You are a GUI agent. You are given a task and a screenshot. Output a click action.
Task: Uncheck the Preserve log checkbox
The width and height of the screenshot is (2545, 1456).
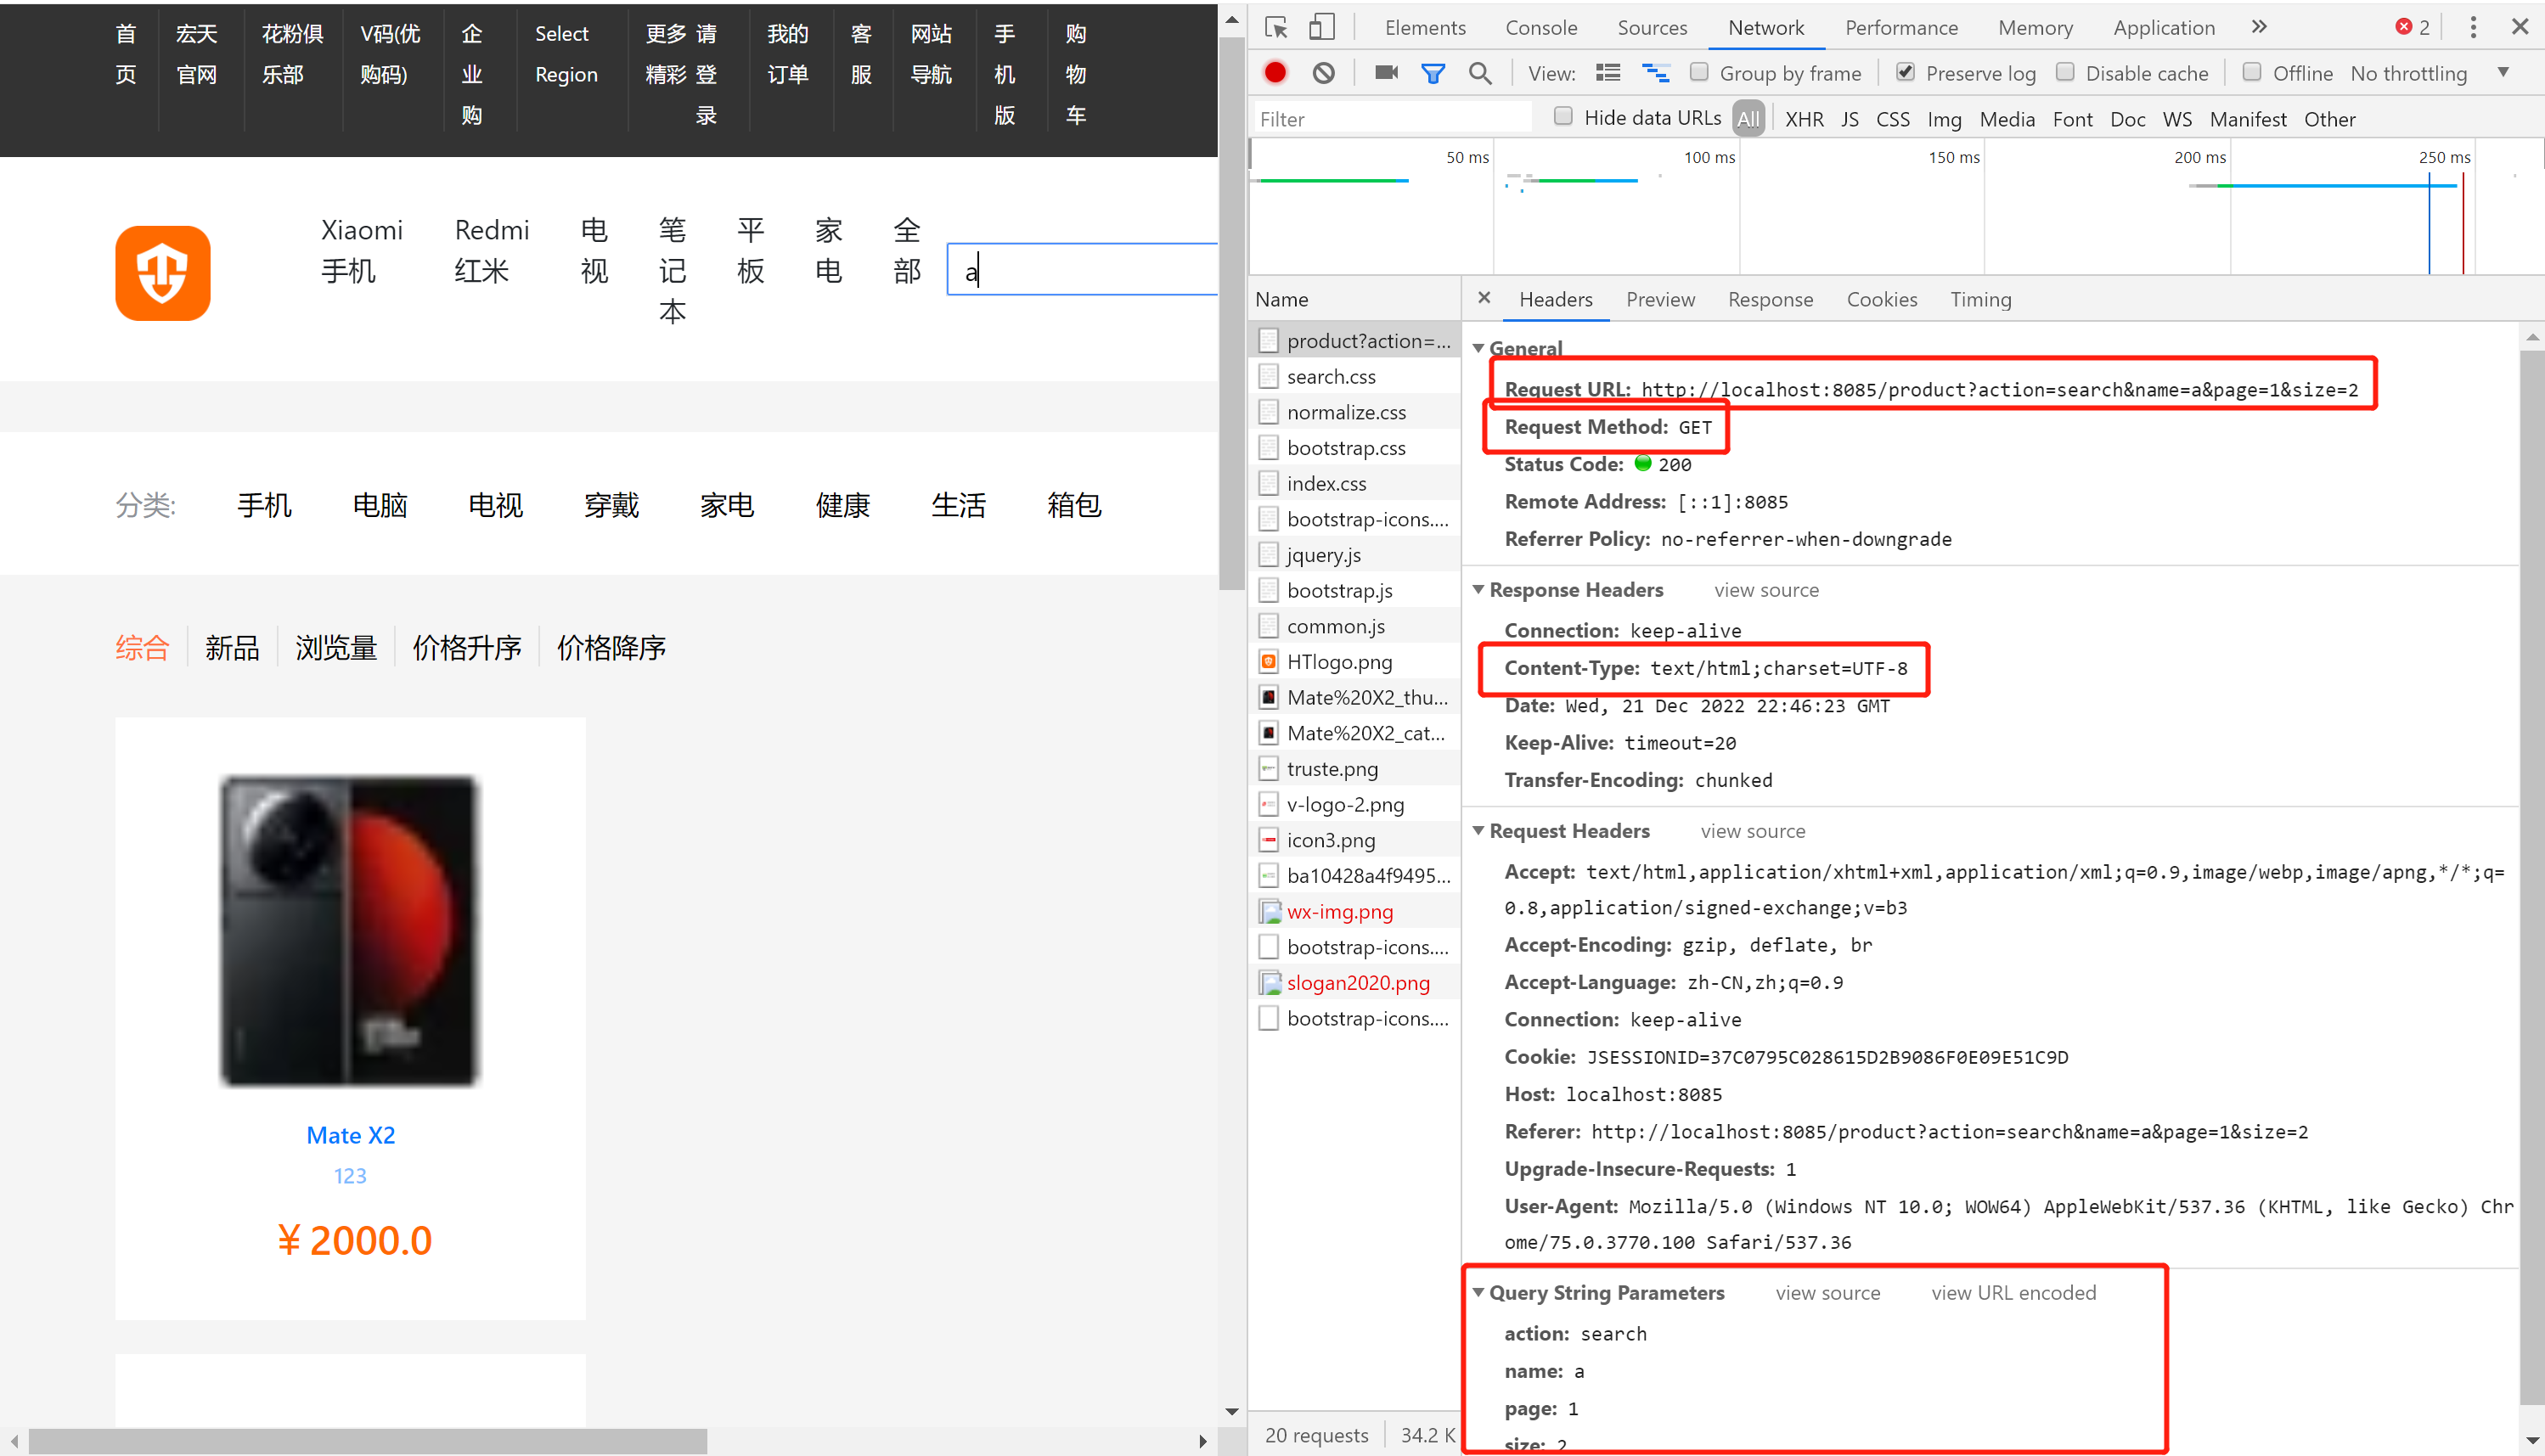1905,72
